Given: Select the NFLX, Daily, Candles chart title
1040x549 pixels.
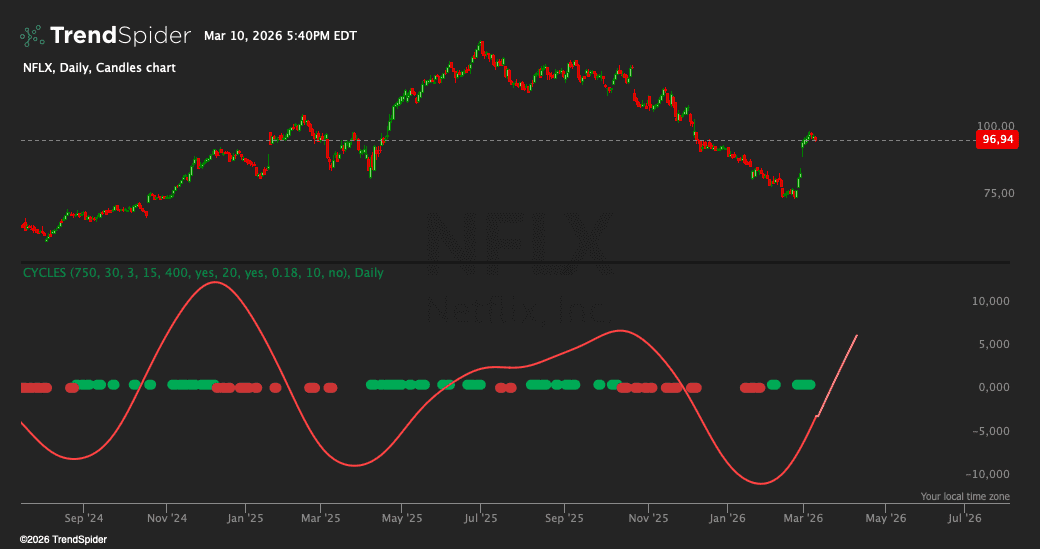Looking at the screenshot, I should [99, 68].
